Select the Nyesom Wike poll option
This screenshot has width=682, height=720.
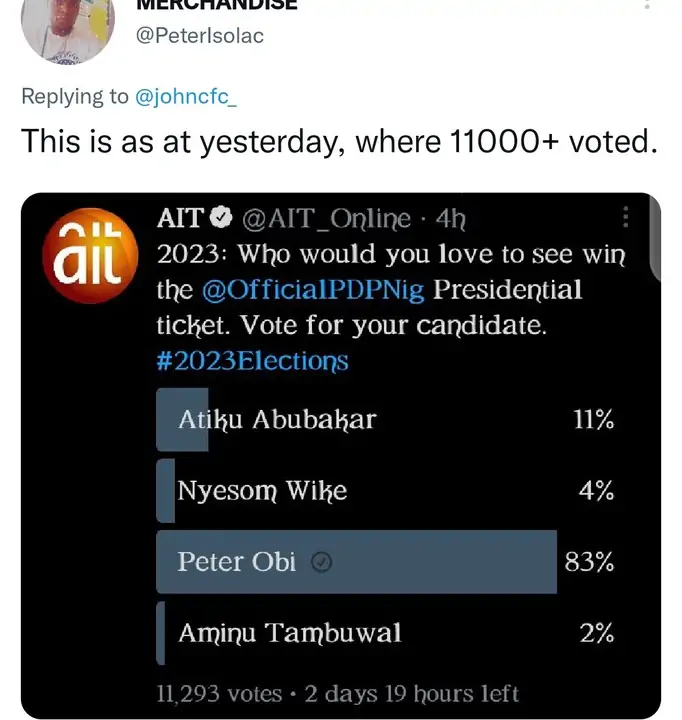(262, 491)
